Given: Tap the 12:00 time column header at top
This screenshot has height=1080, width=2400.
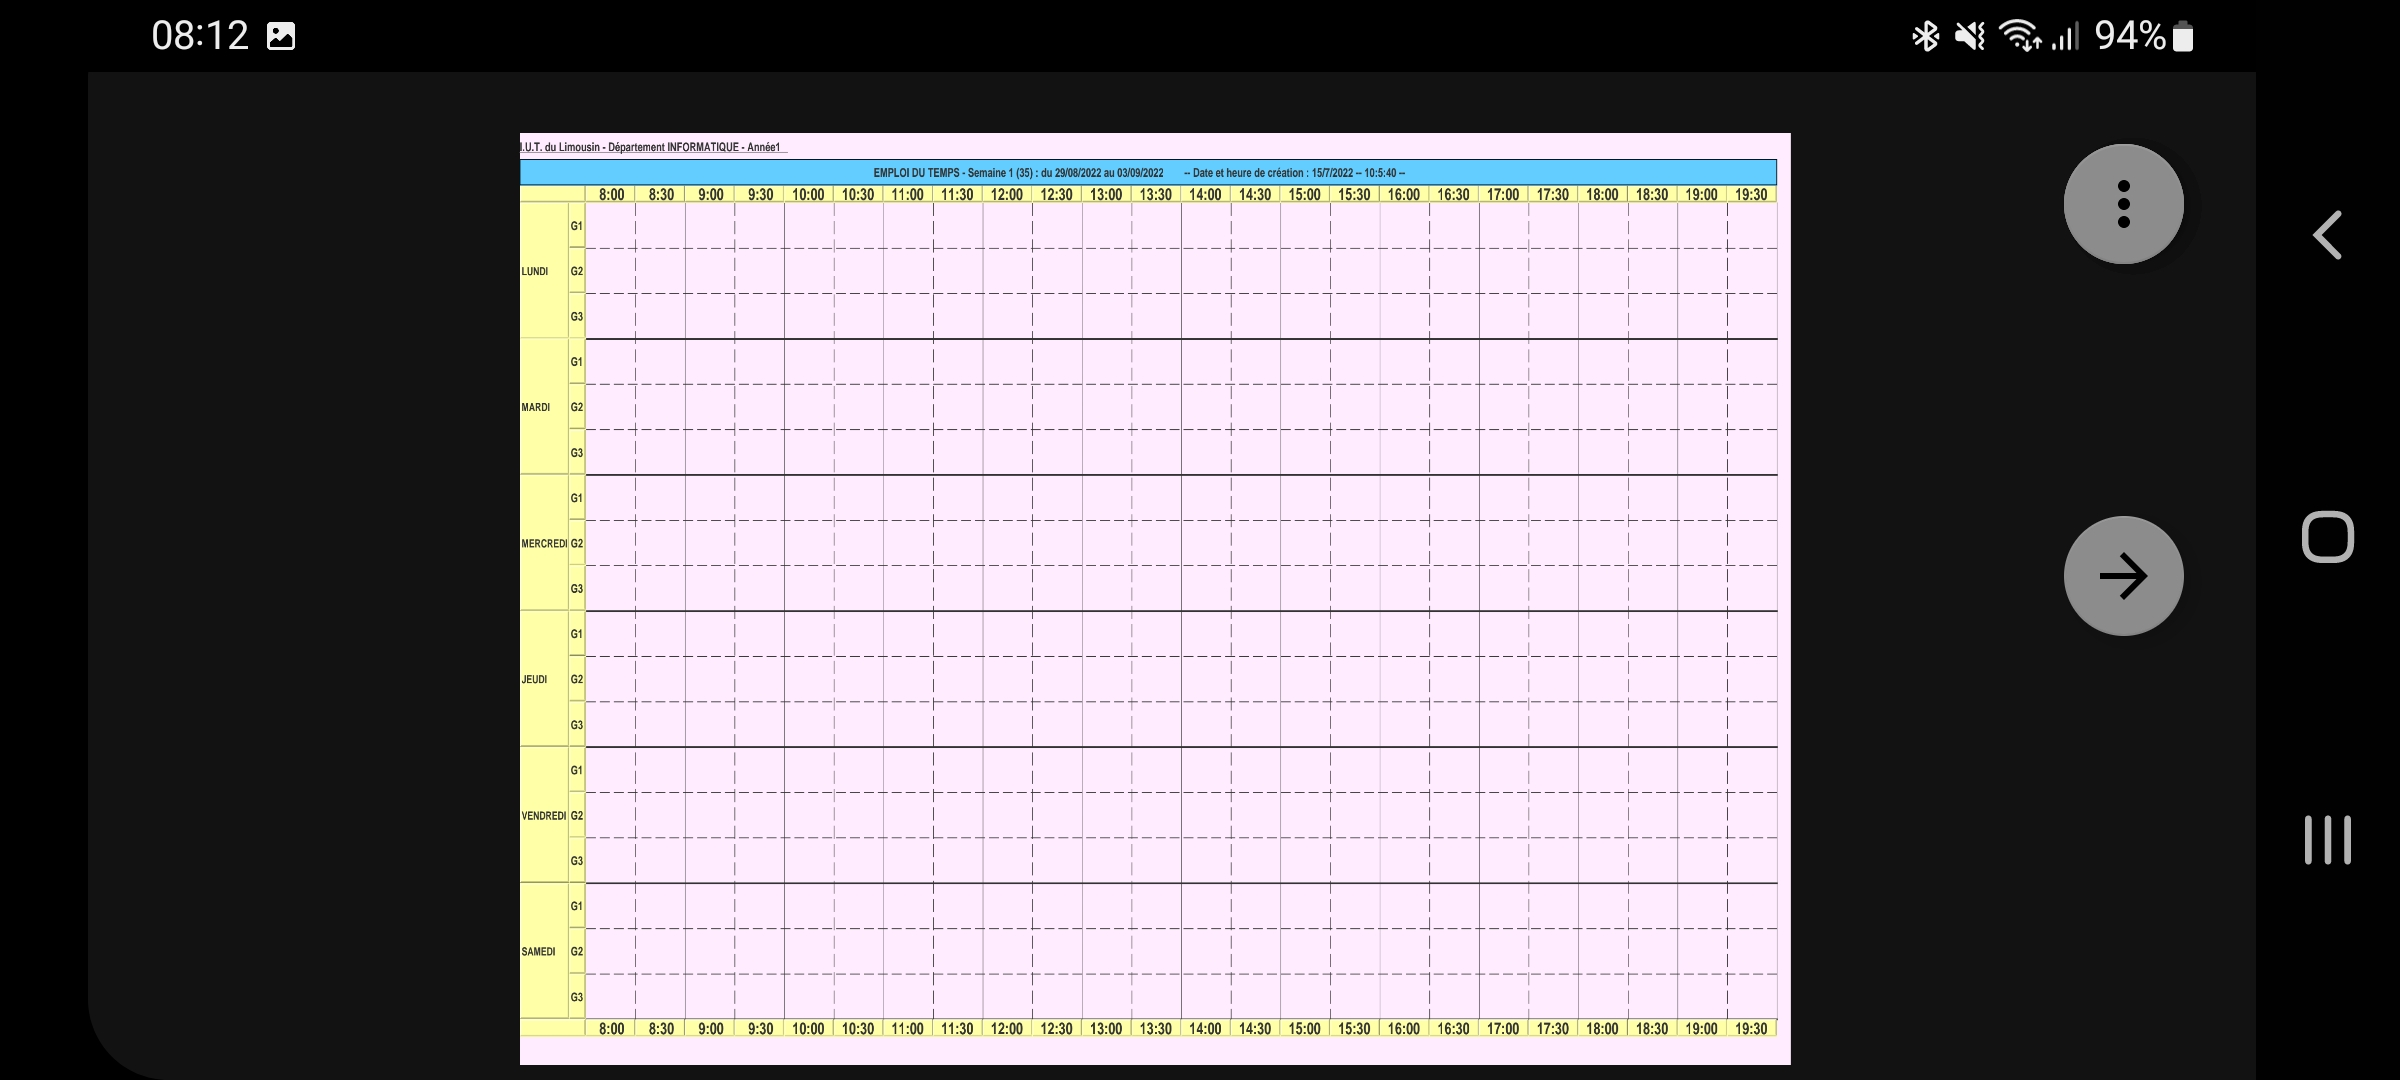Looking at the screenshot, I should point(1007,194).
